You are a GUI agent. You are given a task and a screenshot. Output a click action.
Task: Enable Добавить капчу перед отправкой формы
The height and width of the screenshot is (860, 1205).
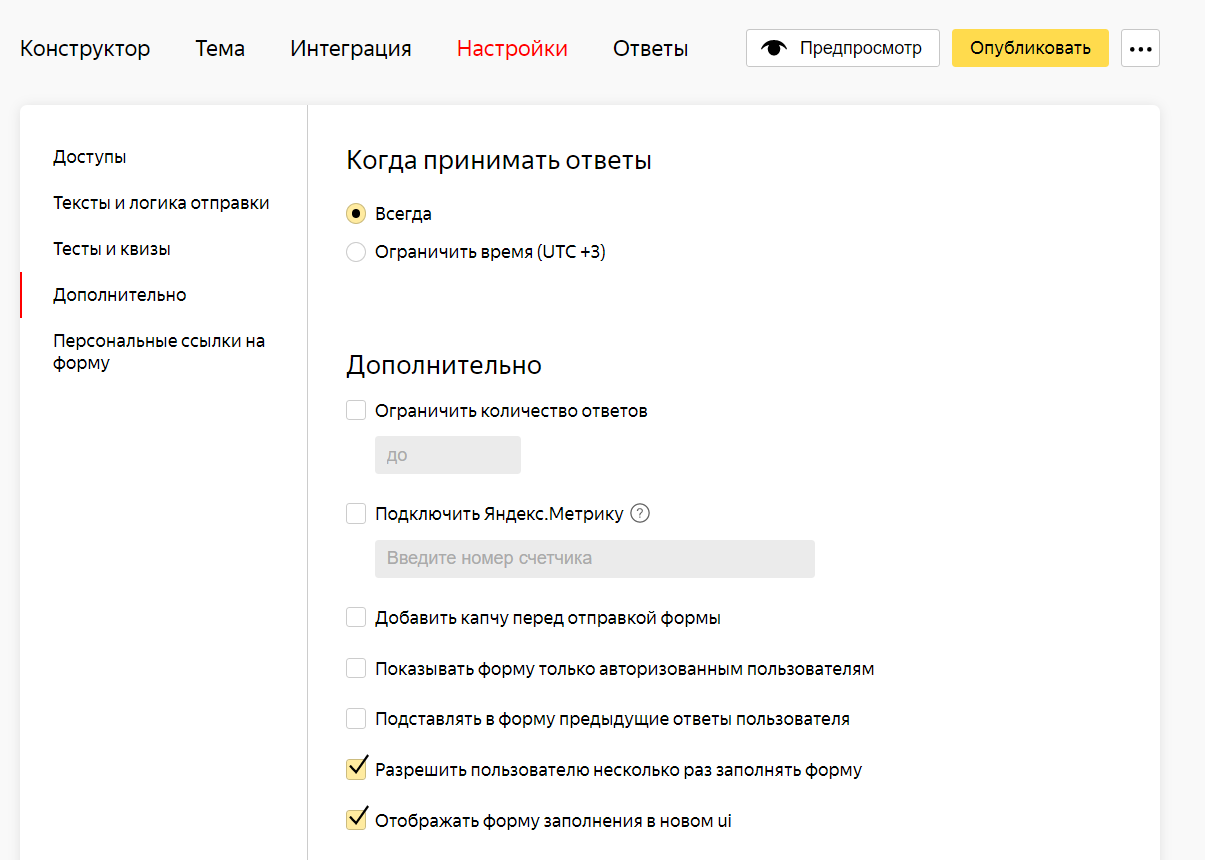pyautogui.click(x=356, y=618)
